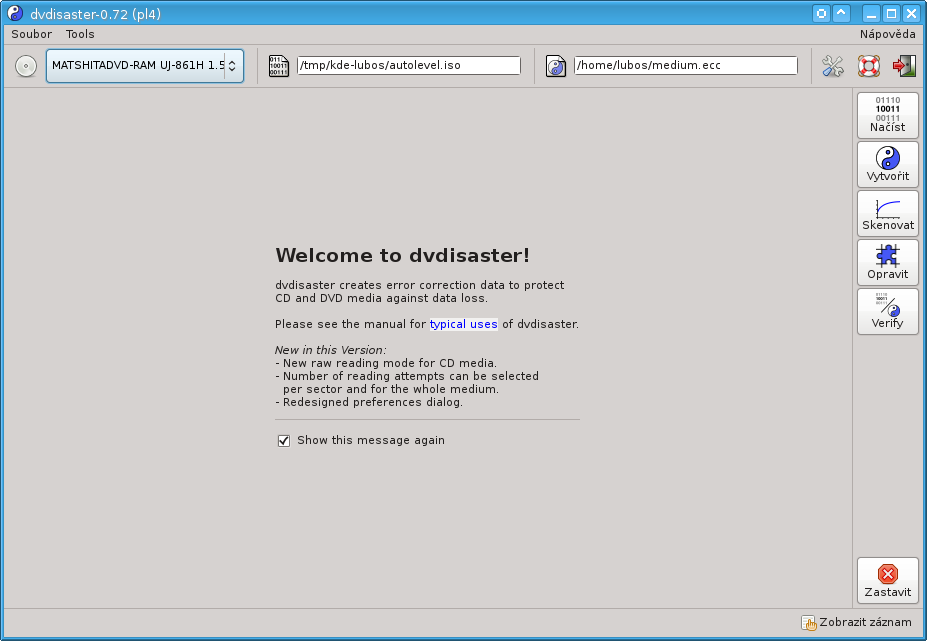
Task: Open the MATSHITADVD-RAM drive dropdown
Action: click(145, 66)
